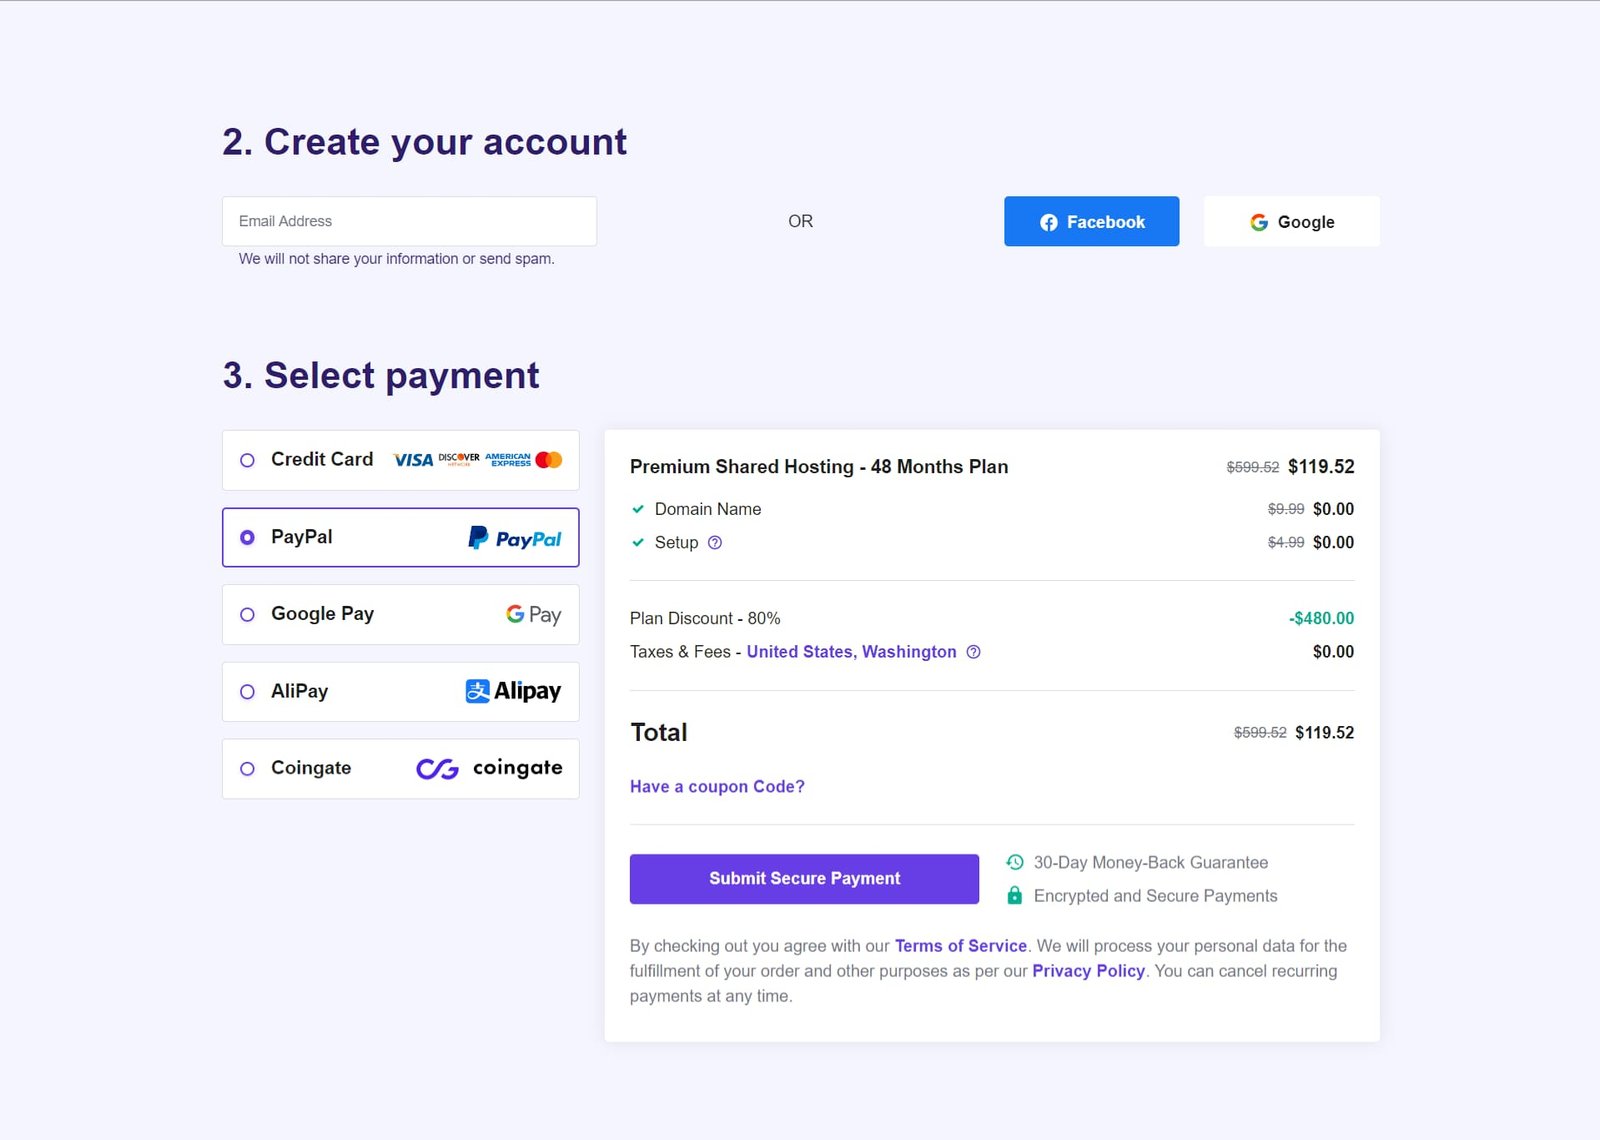Open the Setup help question icon

715,543
